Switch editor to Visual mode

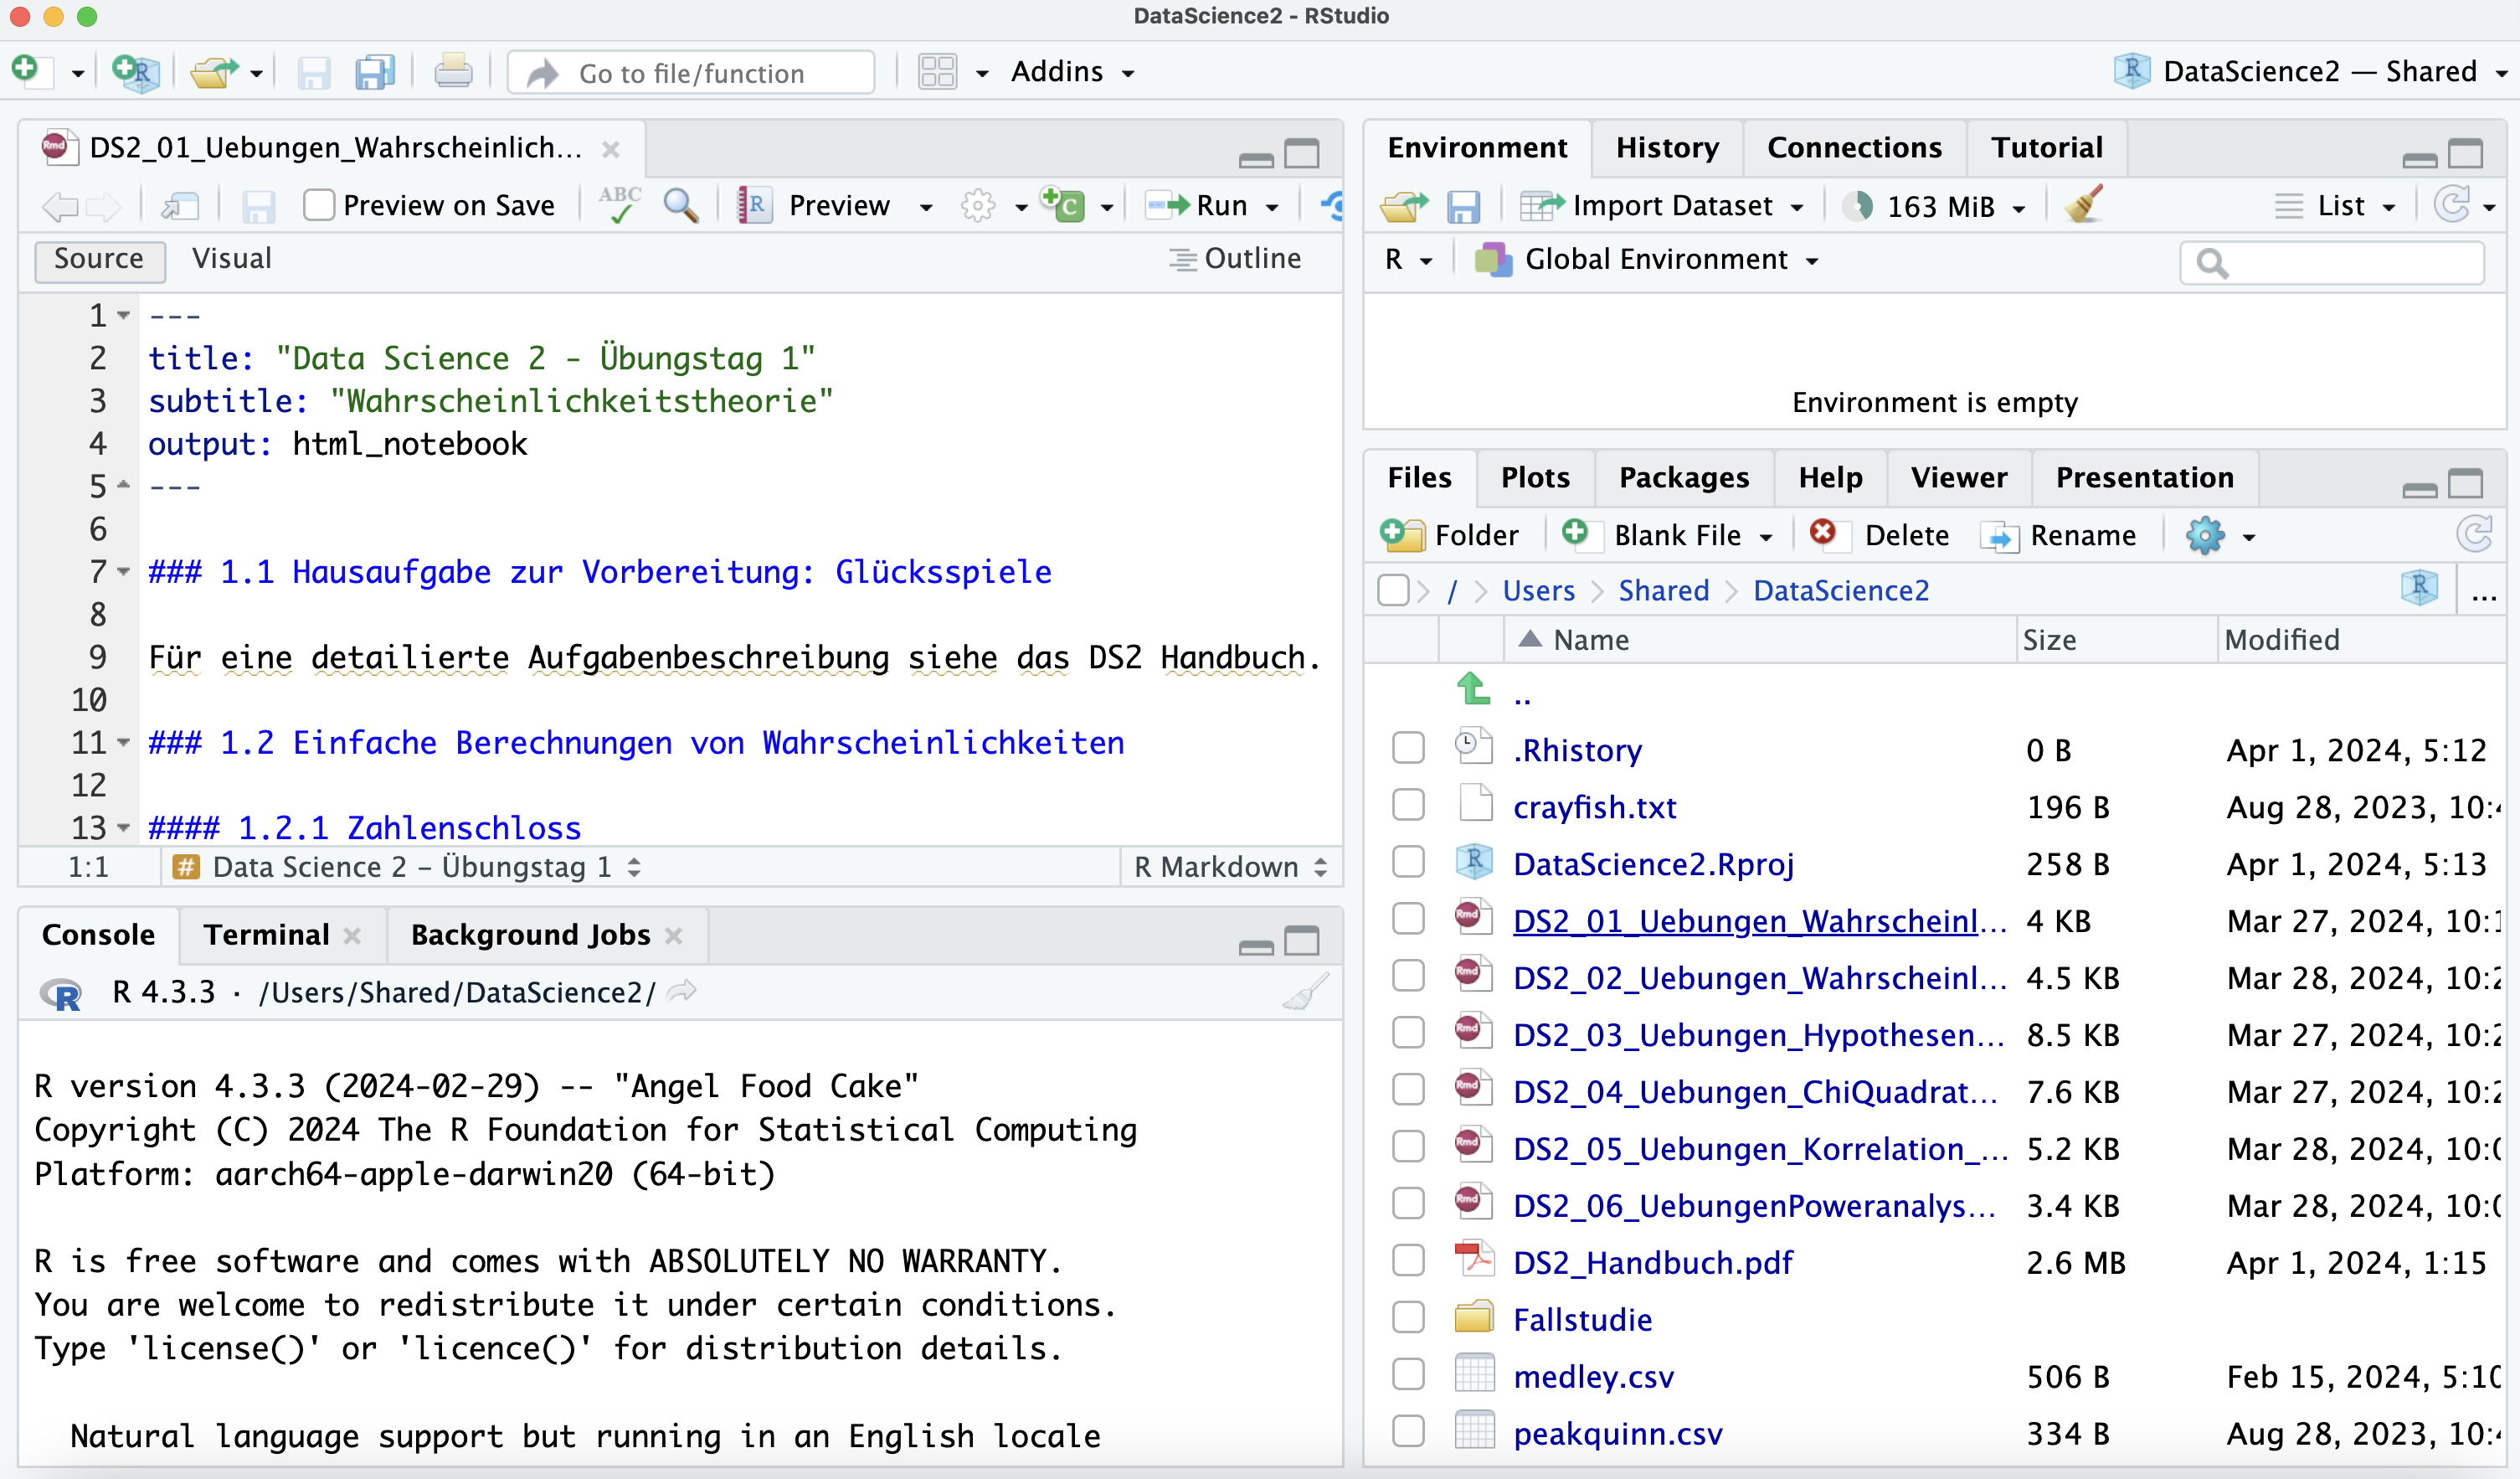pos(231,259)
